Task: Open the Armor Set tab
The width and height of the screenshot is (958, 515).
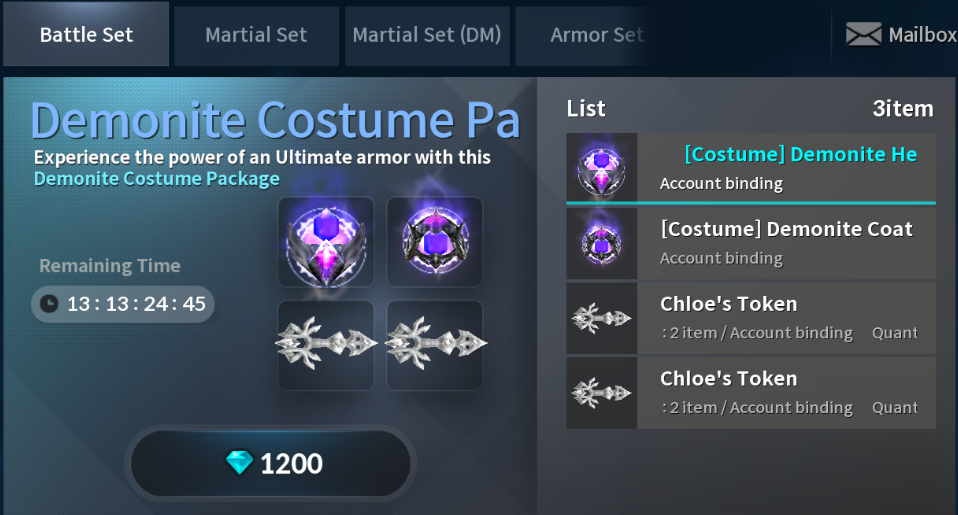Action: 596,35
